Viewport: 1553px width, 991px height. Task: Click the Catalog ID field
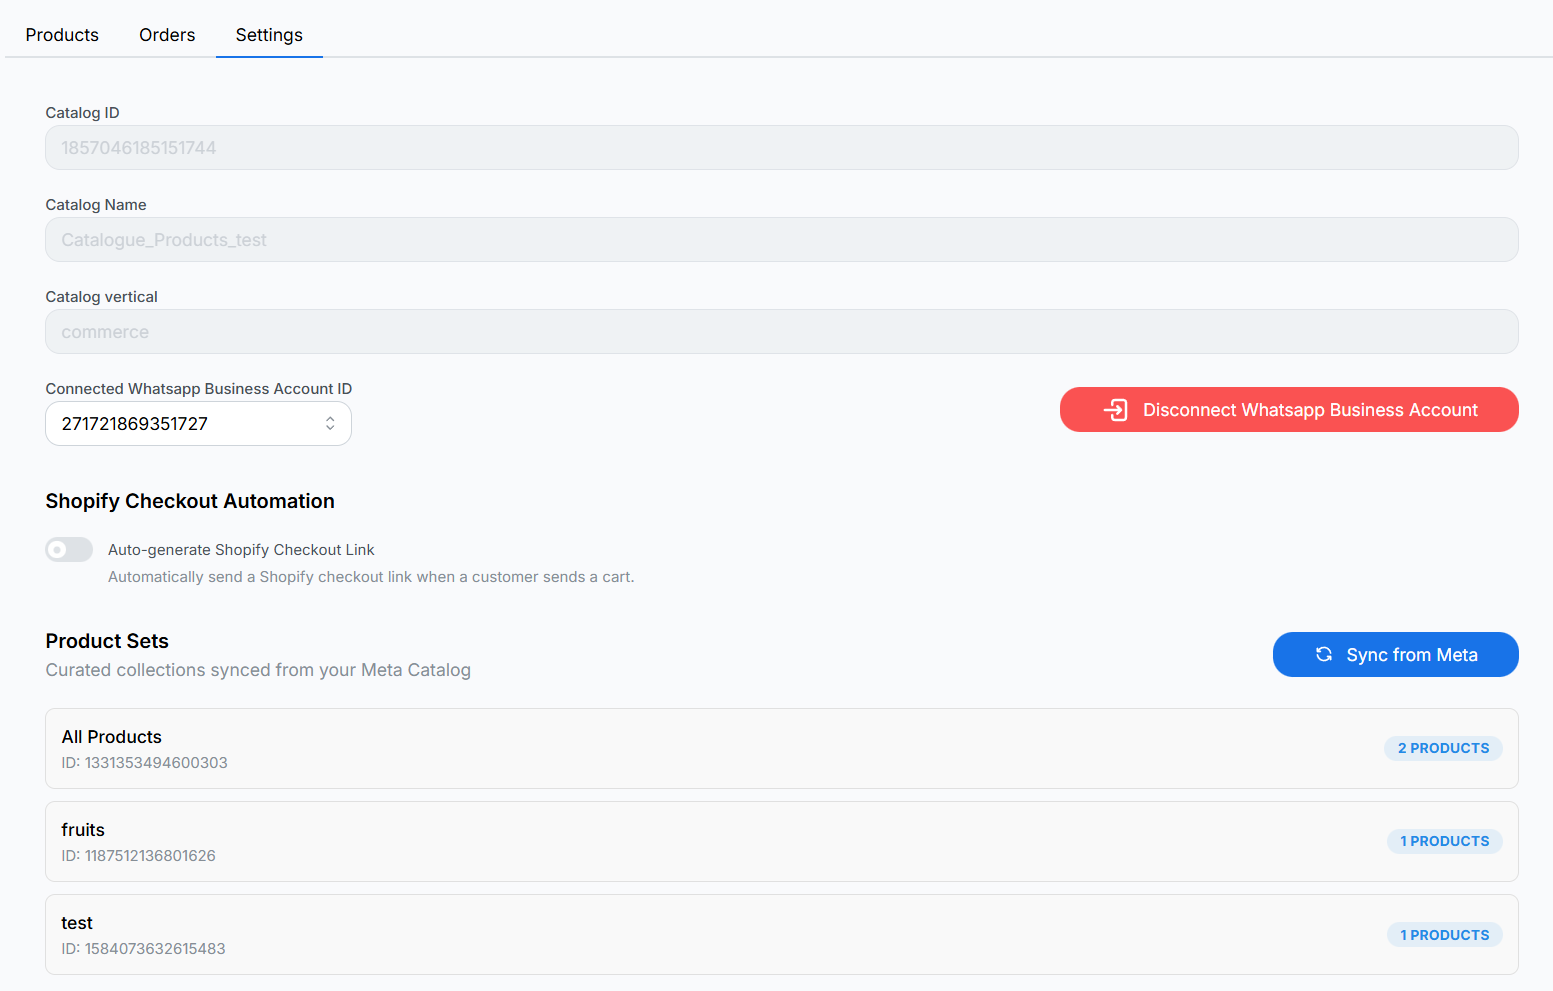(781, 148)
